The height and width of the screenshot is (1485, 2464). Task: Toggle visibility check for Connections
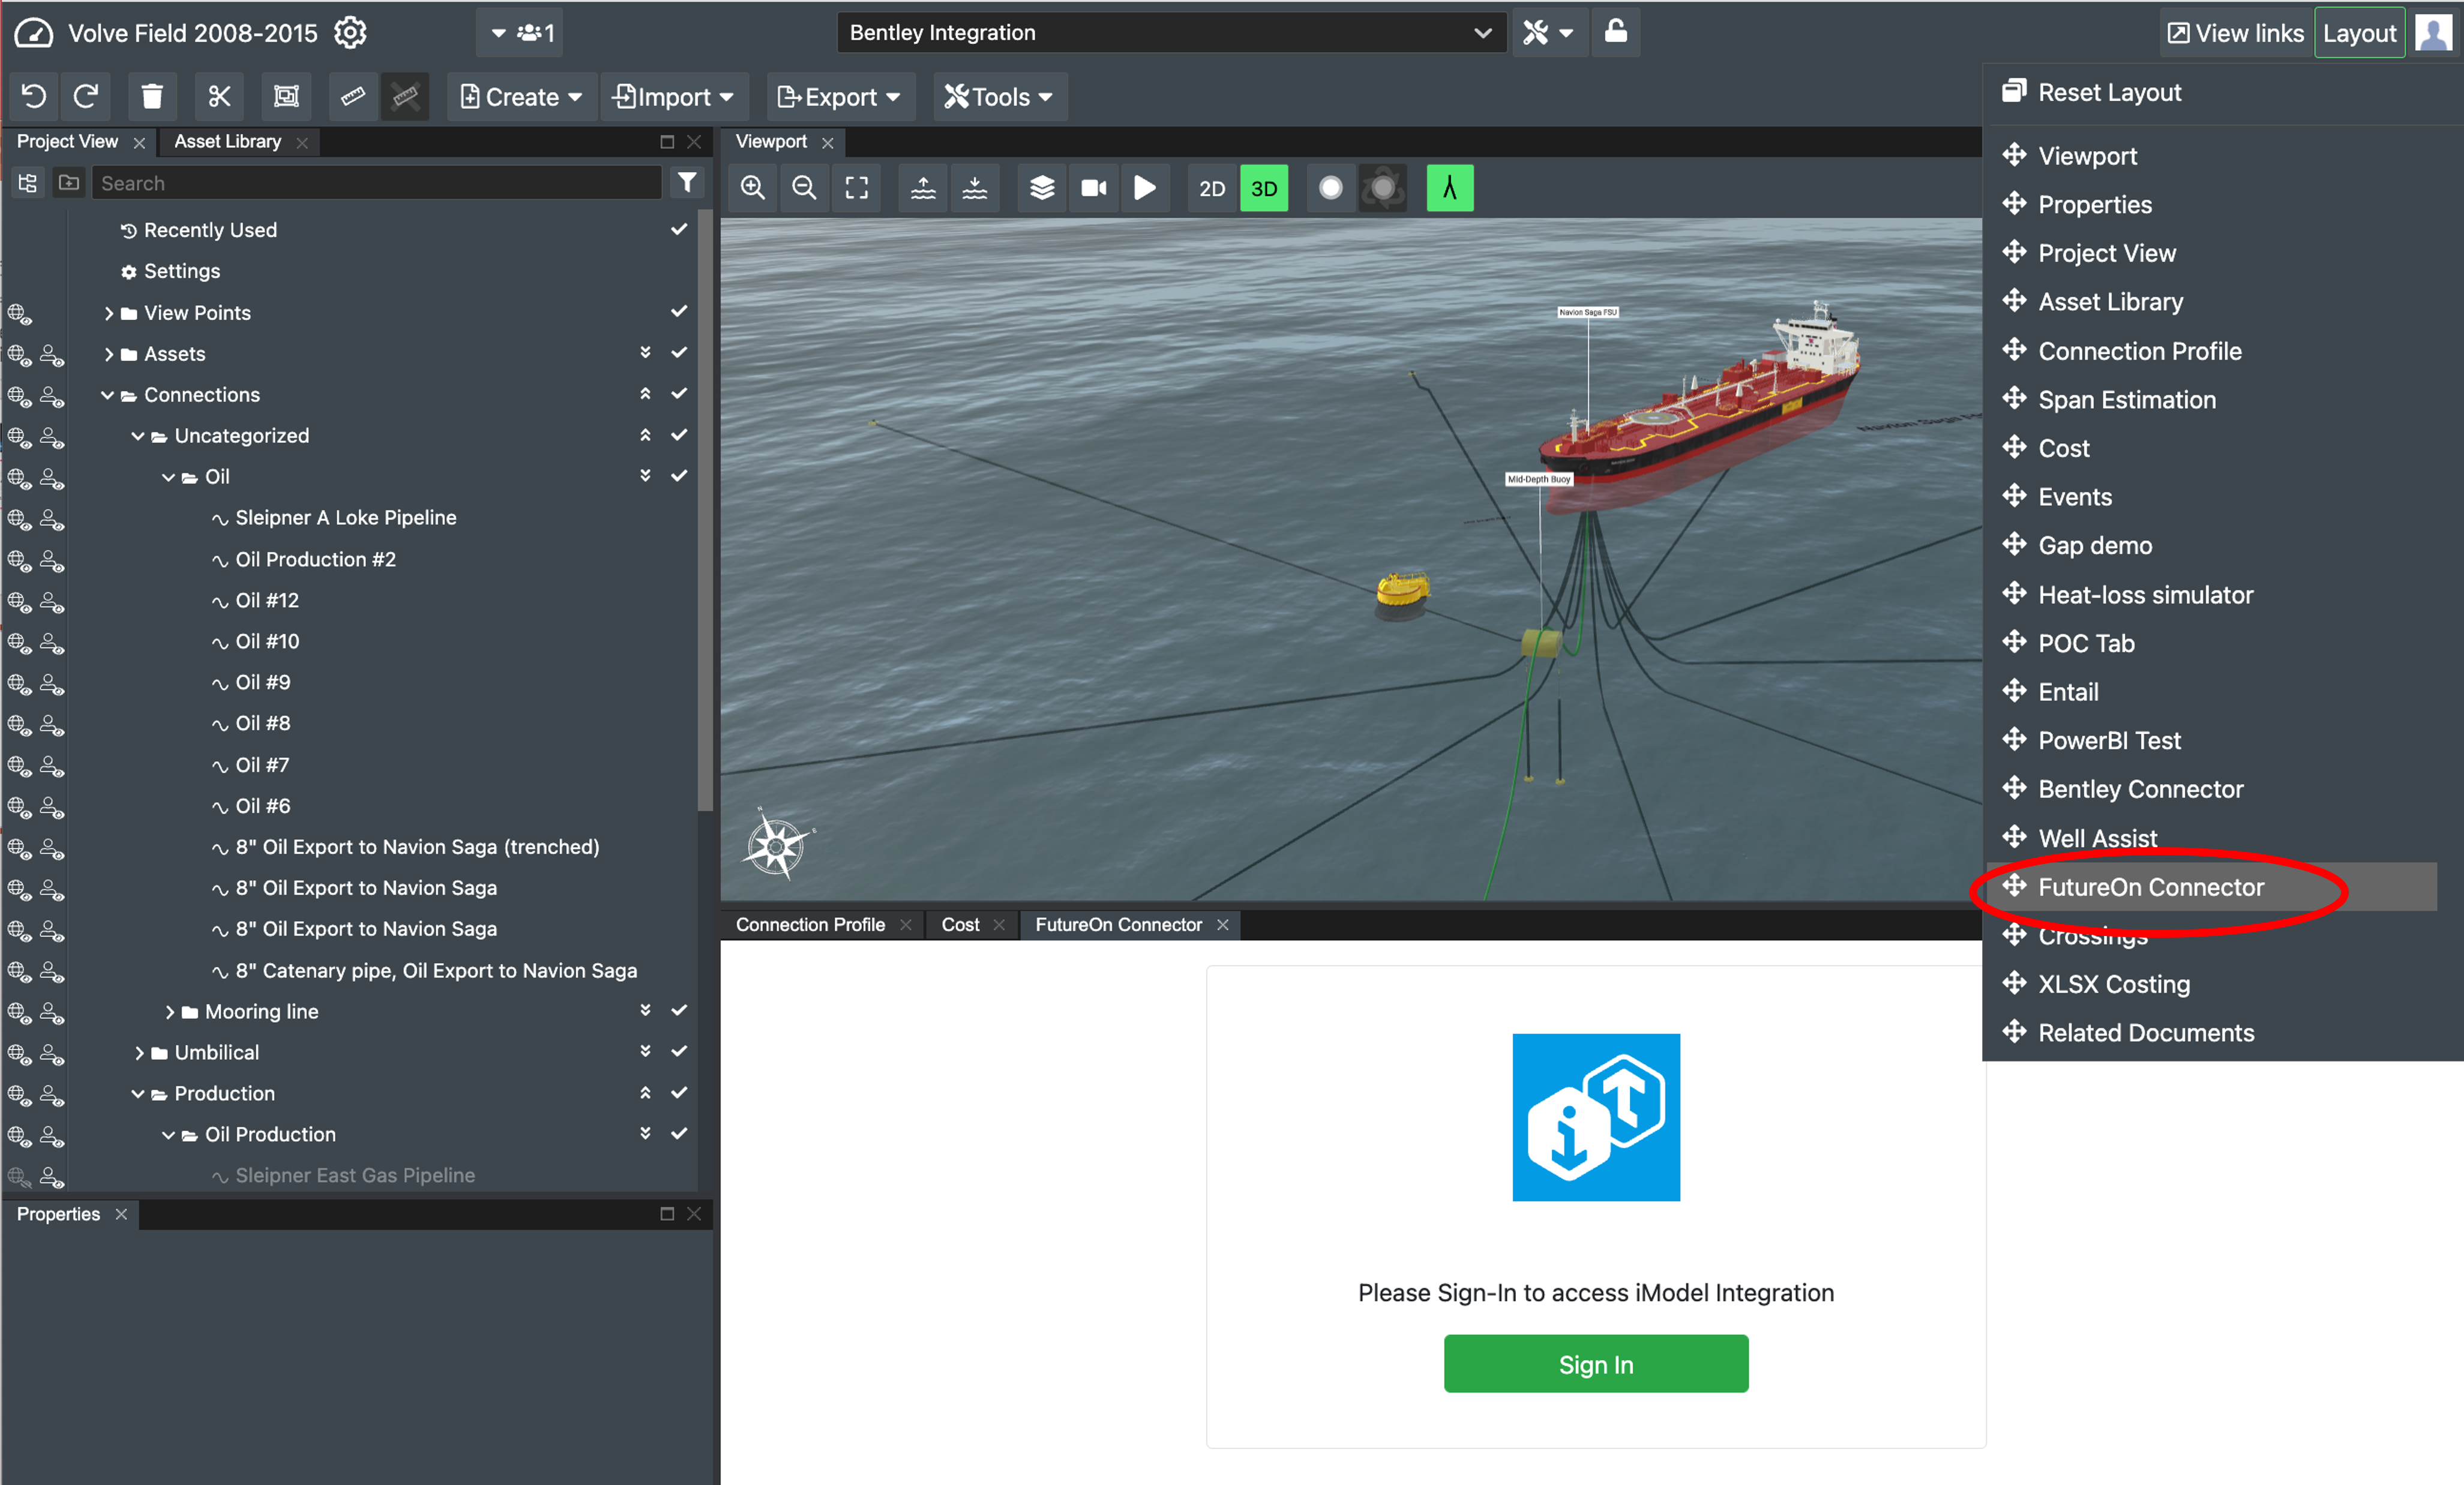pos(679,393)
